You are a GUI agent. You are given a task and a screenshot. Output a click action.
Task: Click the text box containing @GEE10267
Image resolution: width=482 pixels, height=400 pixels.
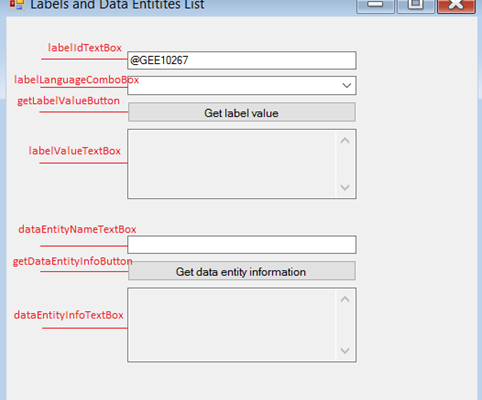(x=242, y=60)
